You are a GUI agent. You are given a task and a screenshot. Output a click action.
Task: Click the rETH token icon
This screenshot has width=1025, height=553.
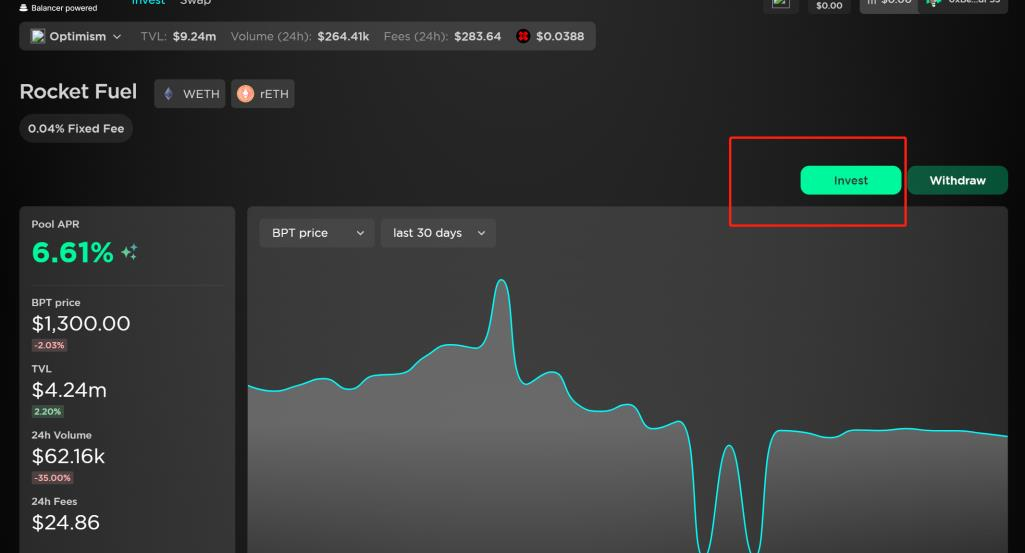pyautogui.click(x=245, y=94)
